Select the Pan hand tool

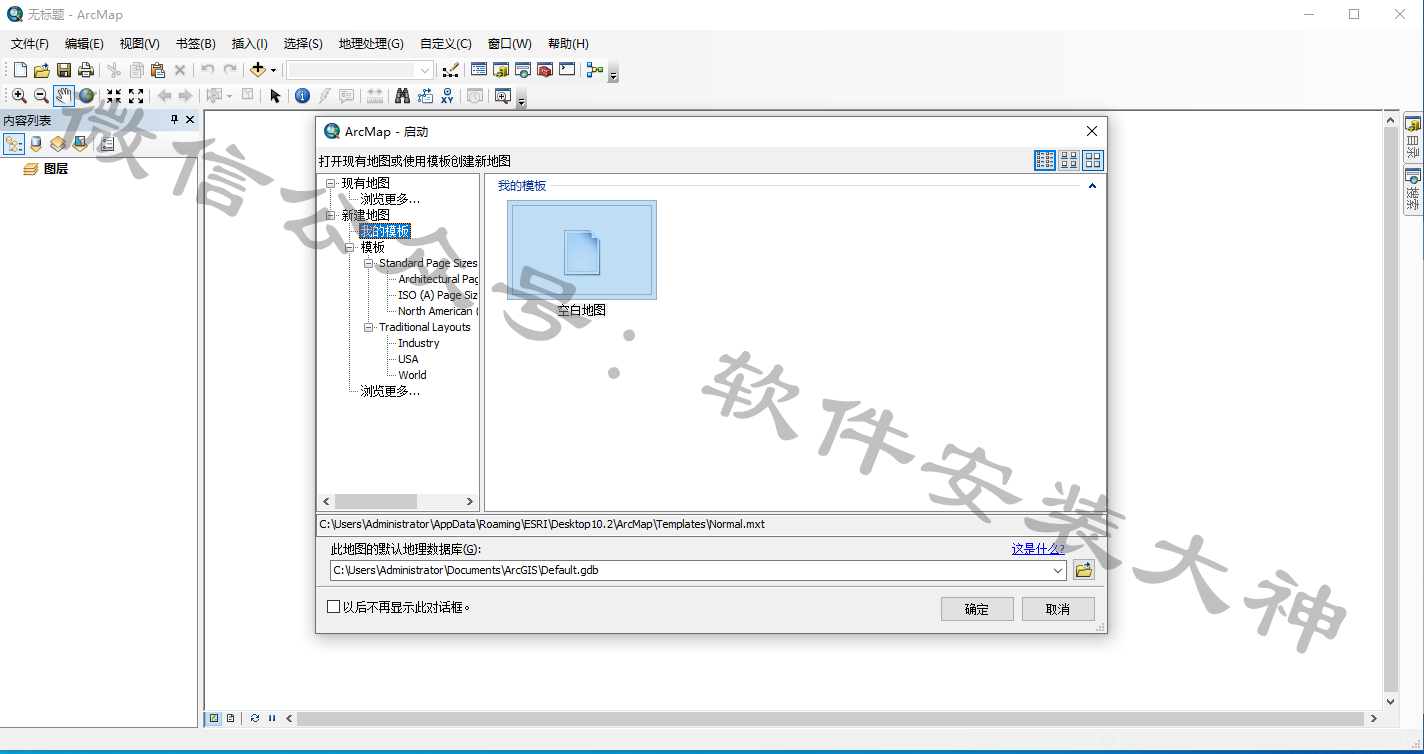tap(64, 96)
